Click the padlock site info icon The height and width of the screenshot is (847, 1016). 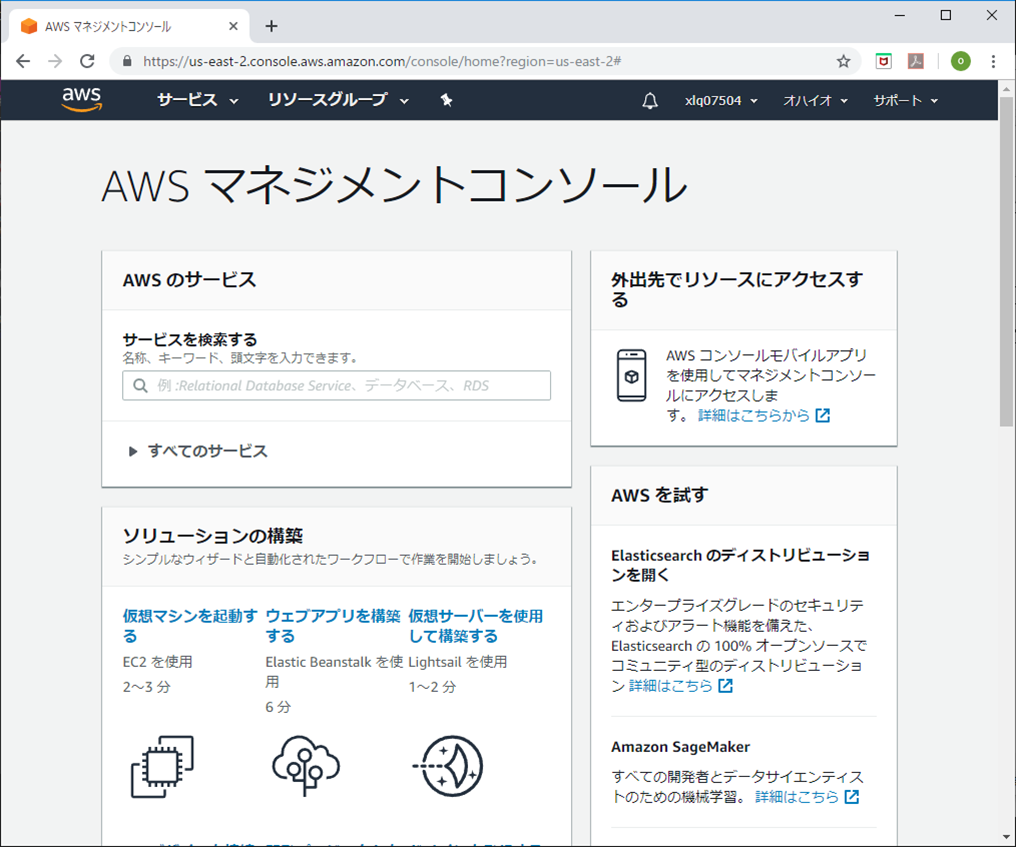127,62
